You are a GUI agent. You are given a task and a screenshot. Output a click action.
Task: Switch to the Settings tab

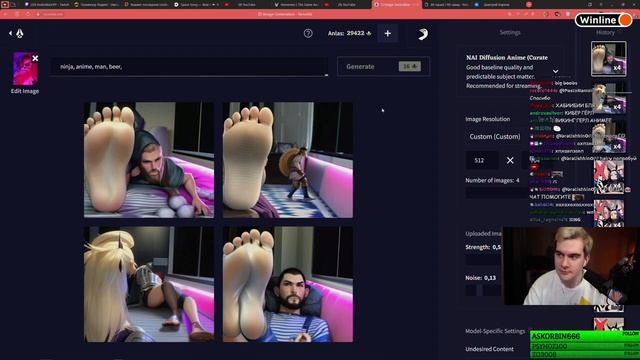click(x=510, y=32)
